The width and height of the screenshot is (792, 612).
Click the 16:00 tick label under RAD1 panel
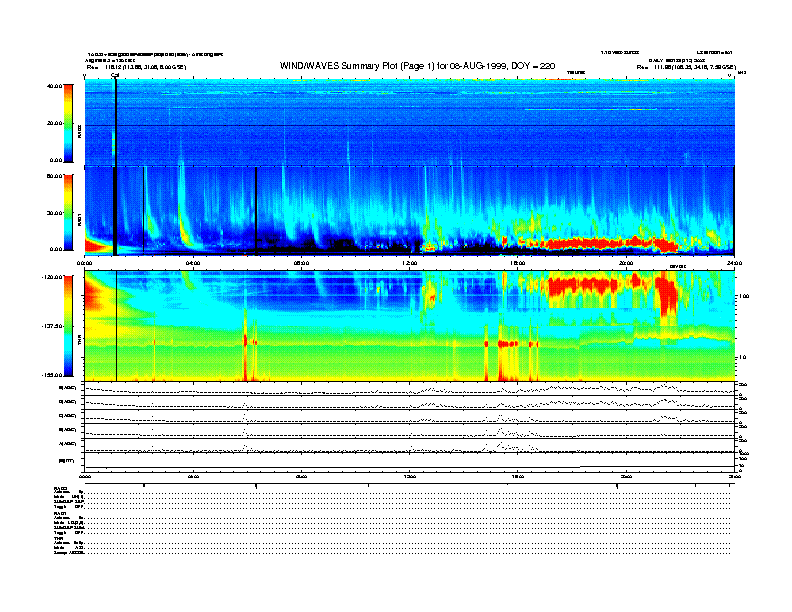(x=517, y=263)
